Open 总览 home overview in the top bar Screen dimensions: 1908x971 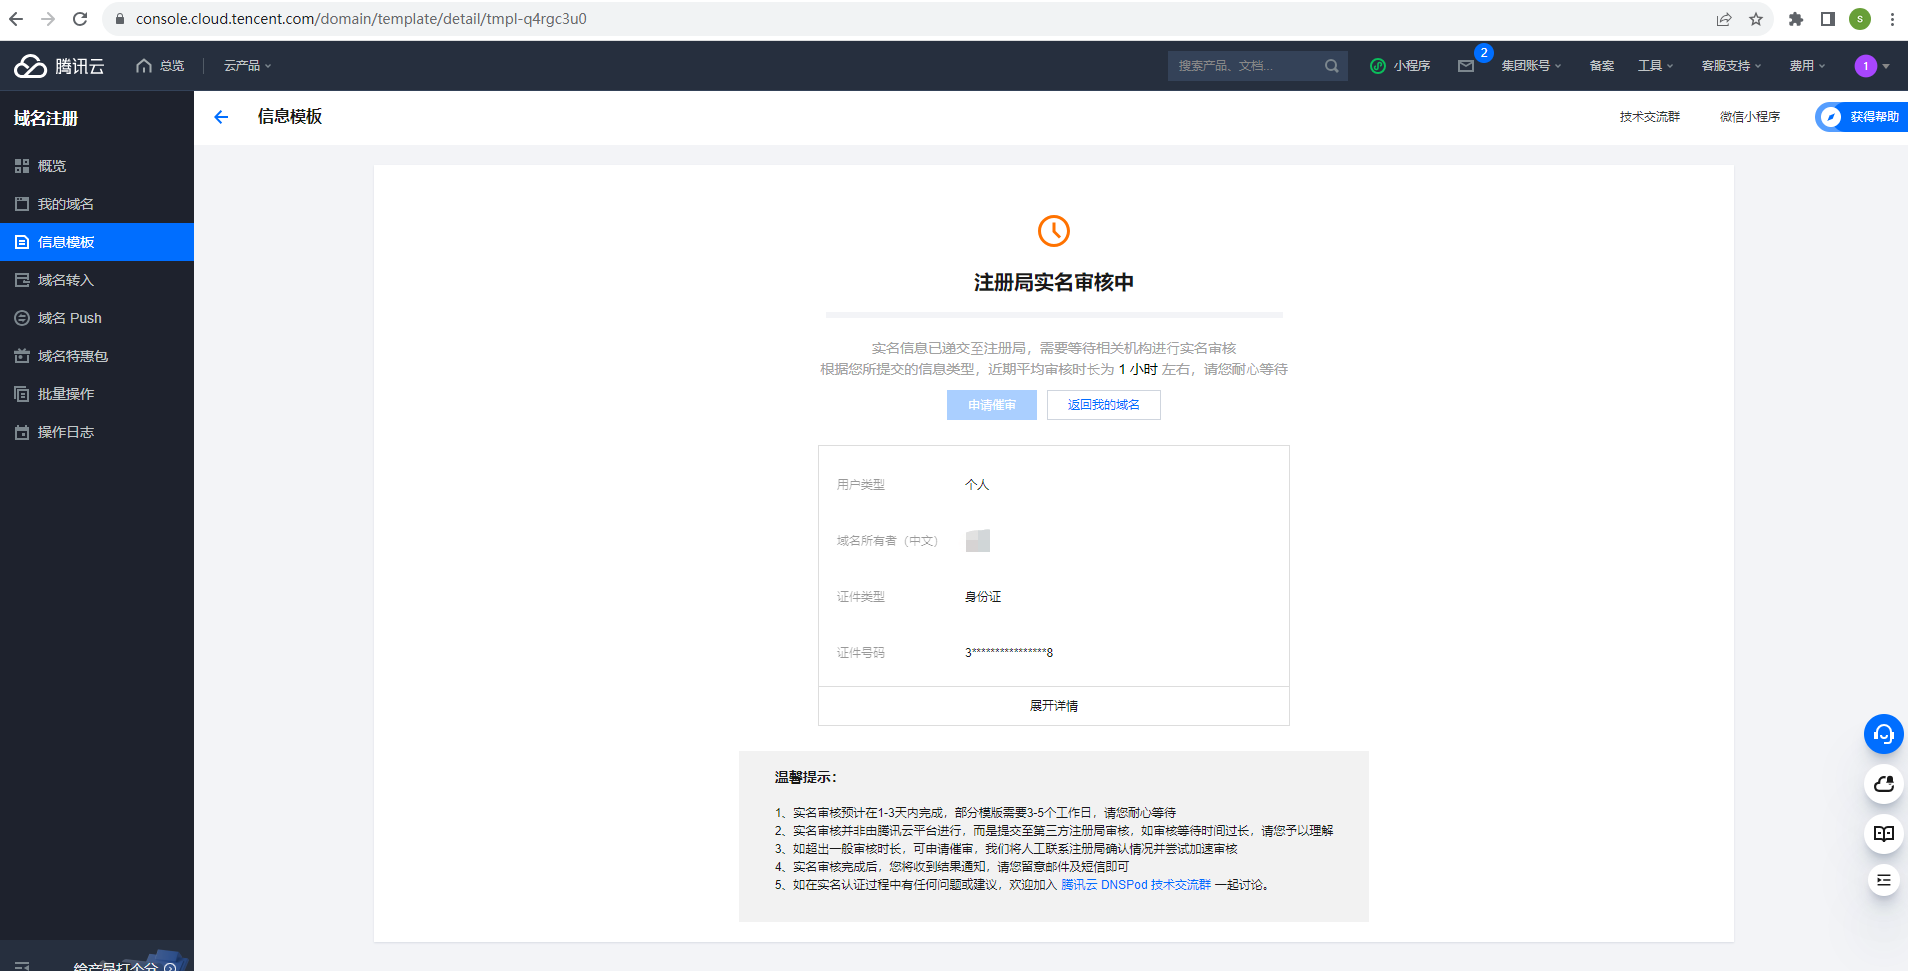[x=160, y=66]
